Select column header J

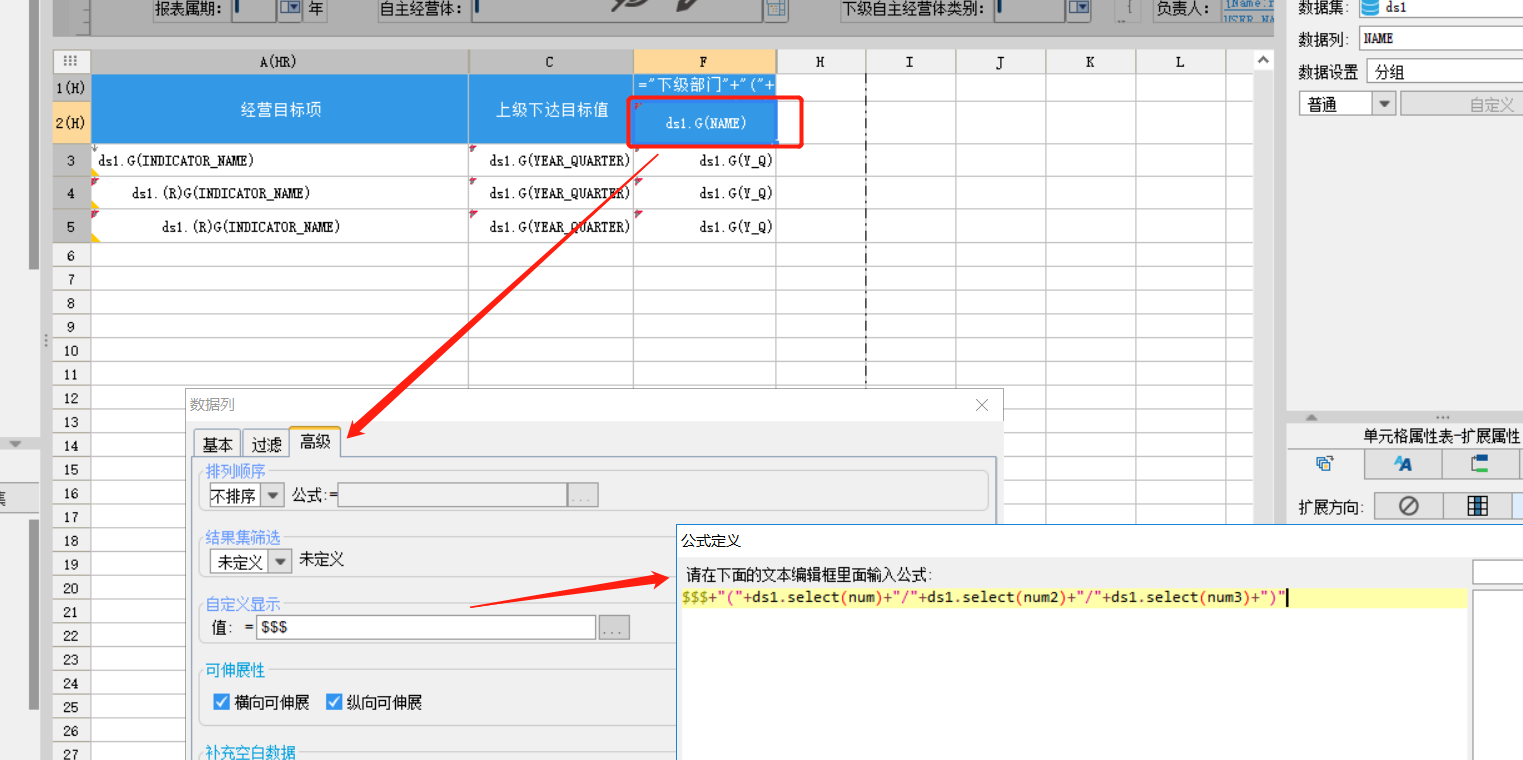[1001, 62]
